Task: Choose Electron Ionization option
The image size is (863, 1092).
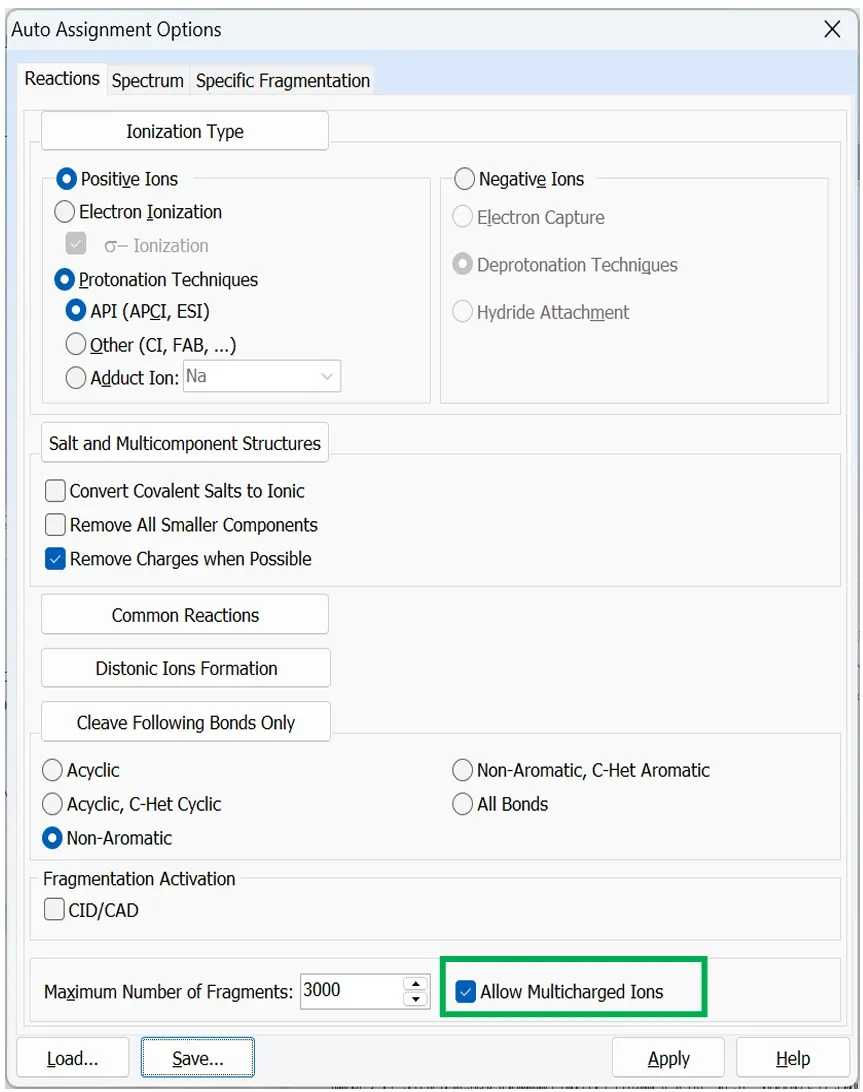Action: [65, 212]
